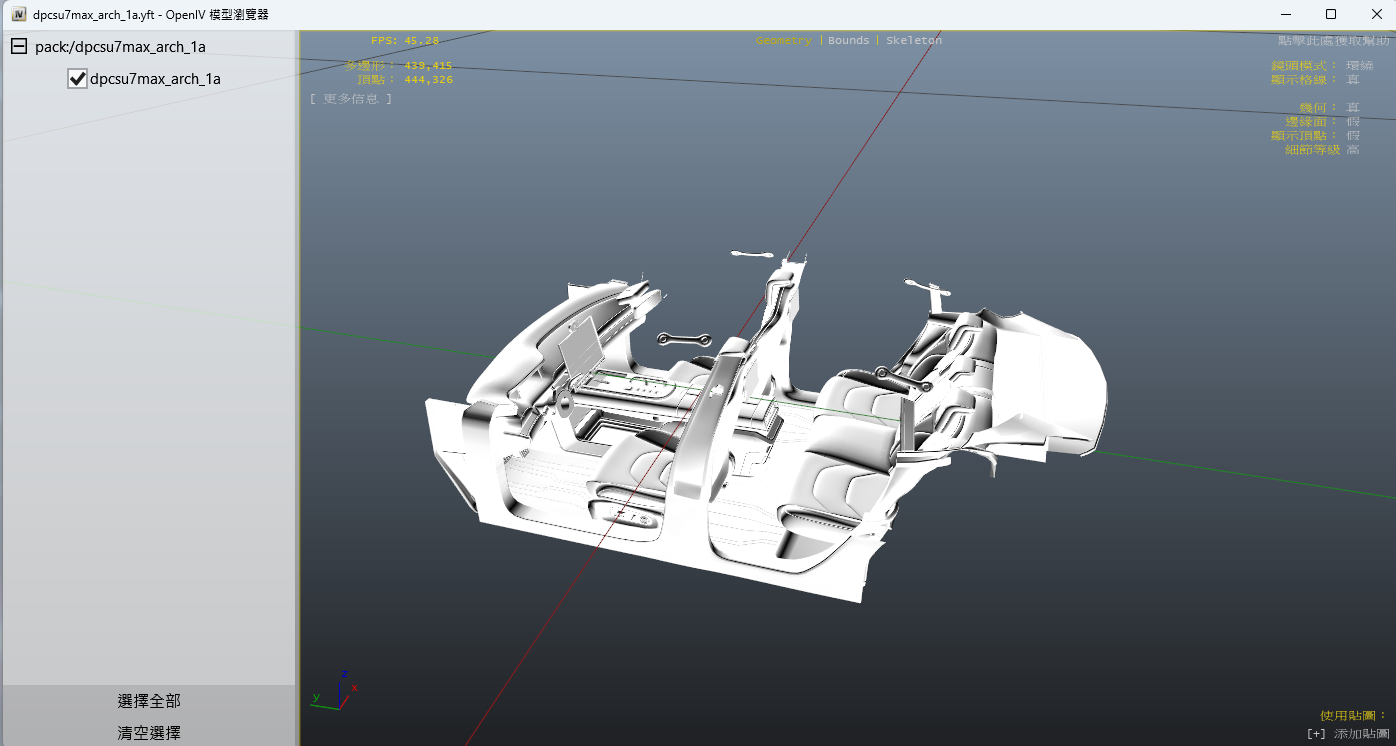Collapse the pack:/dpcsu7max_arch_1a tree node
This screenshot has height=746, width=1396.
coord(18,47)
